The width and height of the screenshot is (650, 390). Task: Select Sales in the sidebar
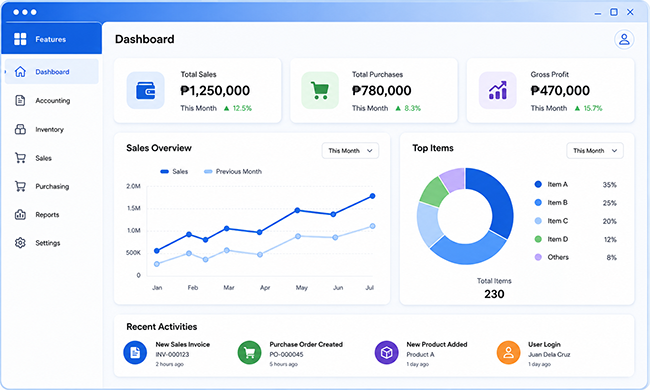tap(52, 158)
